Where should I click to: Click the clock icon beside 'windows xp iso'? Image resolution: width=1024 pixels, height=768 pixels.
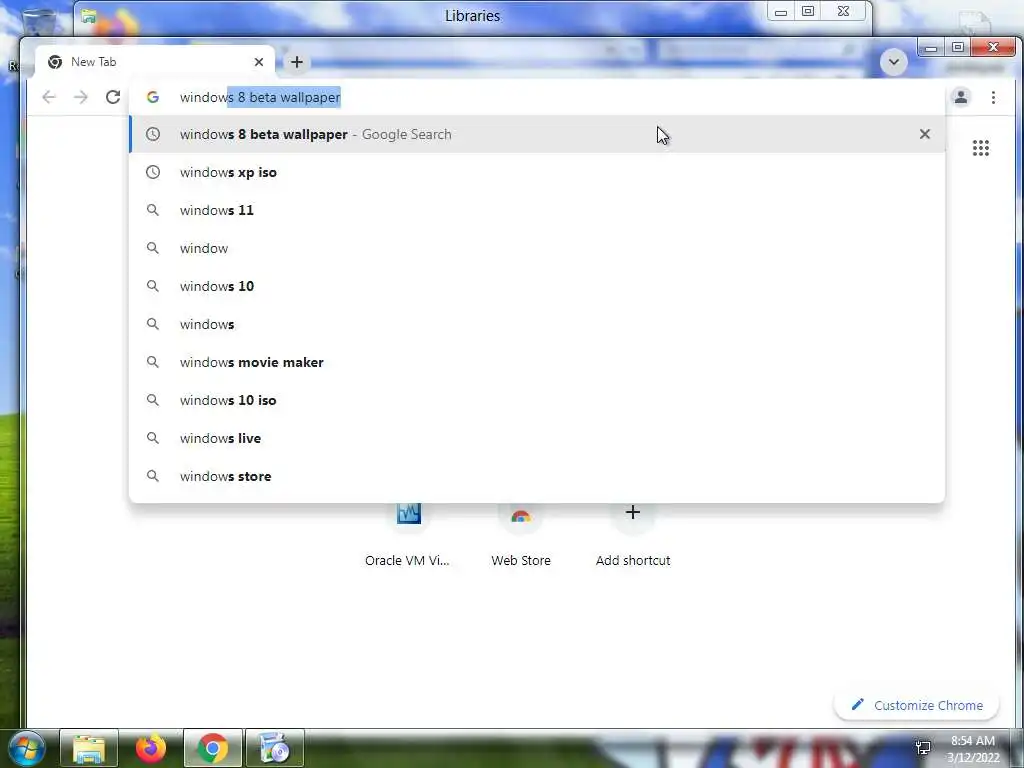tap(153, 172)
